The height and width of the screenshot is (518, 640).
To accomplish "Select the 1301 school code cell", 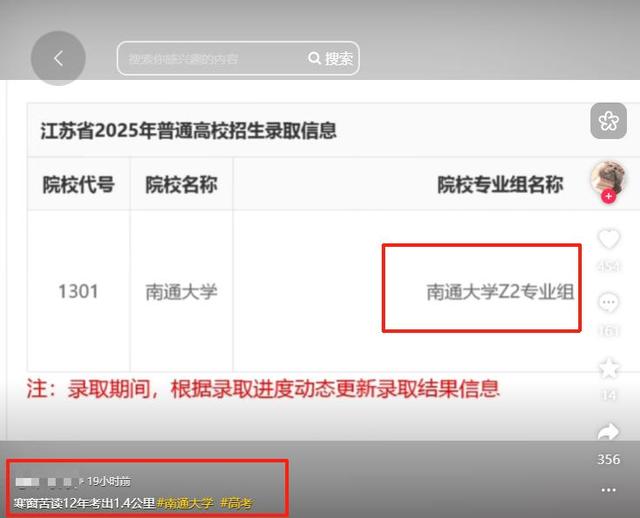I will (x=78, y=291).
